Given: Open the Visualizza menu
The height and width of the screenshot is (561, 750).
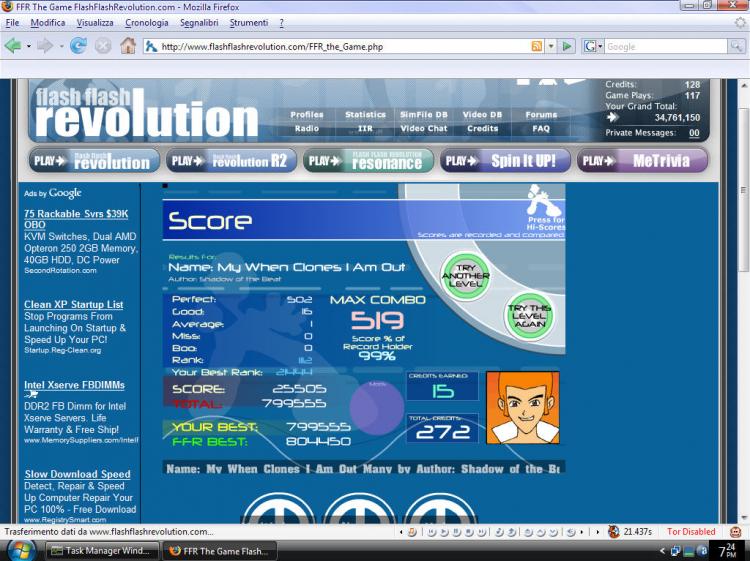Looking at the screenshot, I should (95, 22).
